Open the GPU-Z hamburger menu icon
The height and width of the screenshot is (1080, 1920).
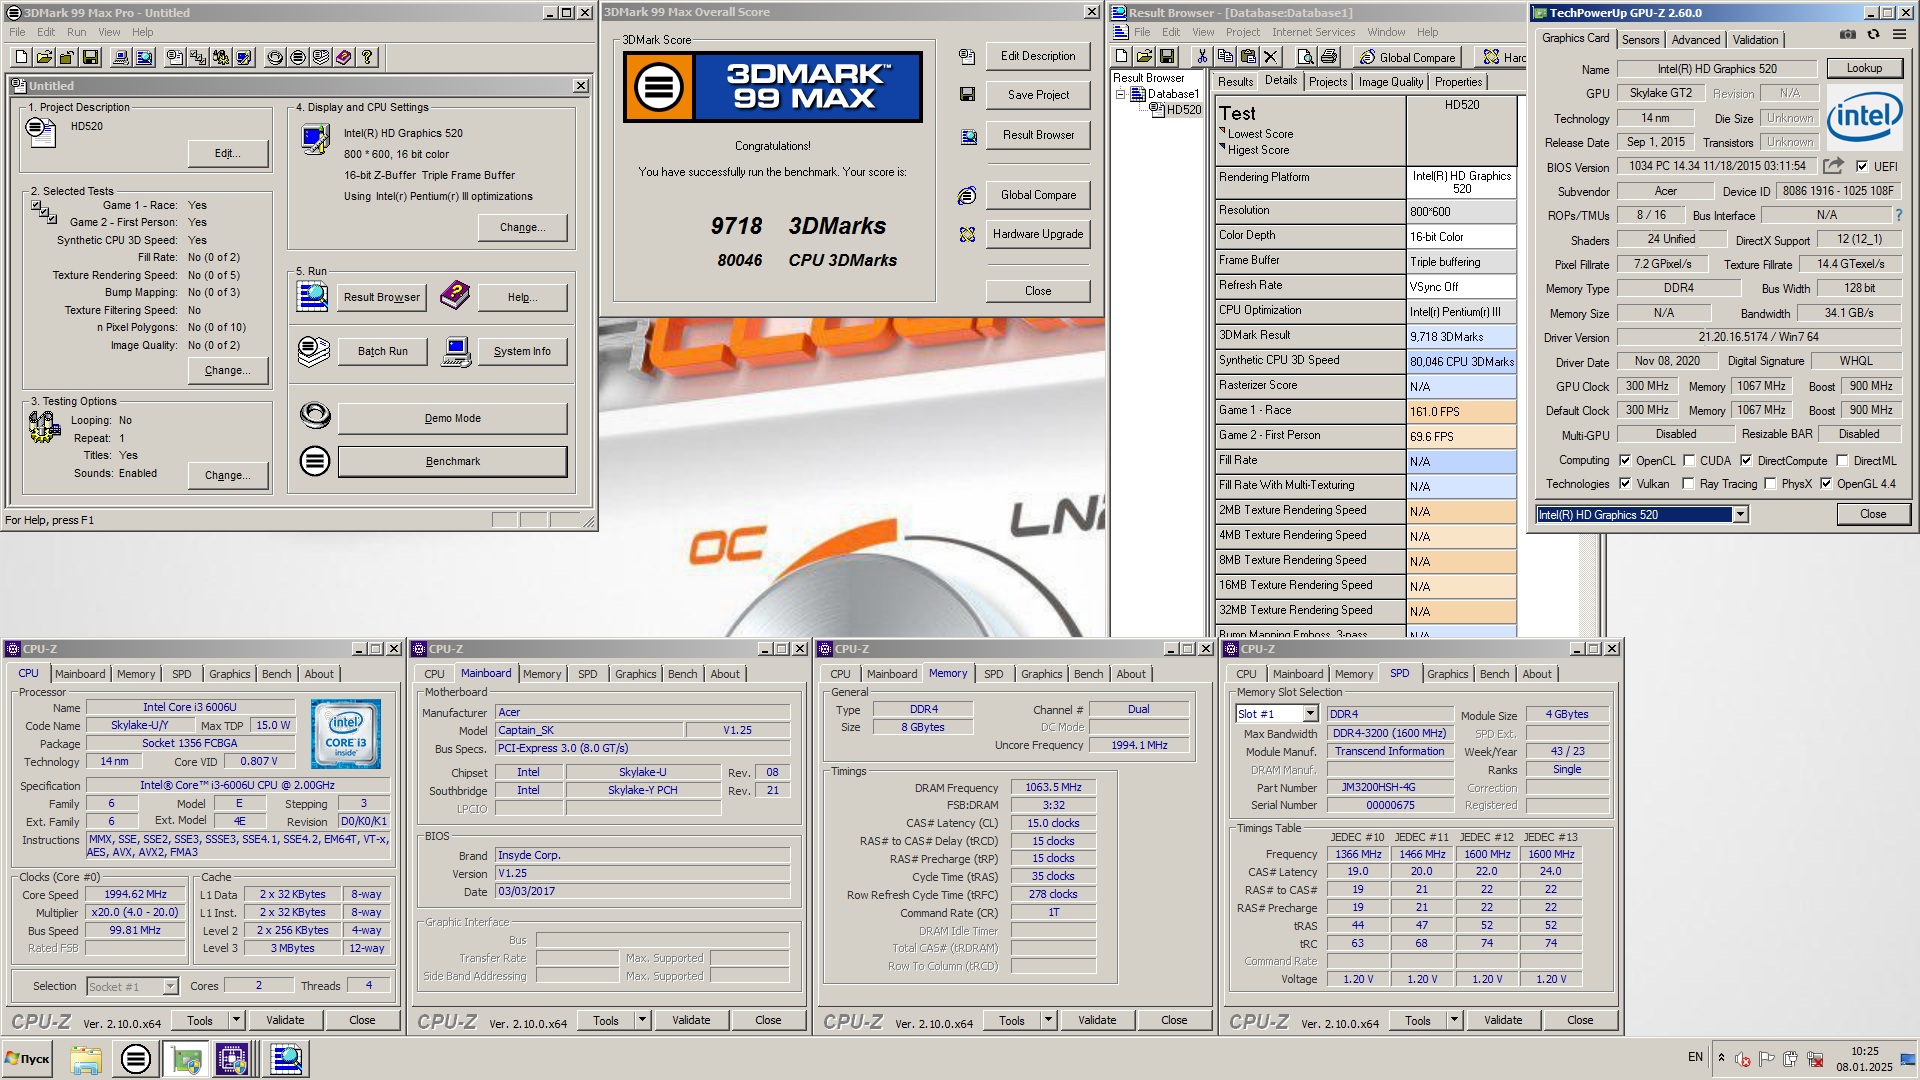pos(1898,34)
